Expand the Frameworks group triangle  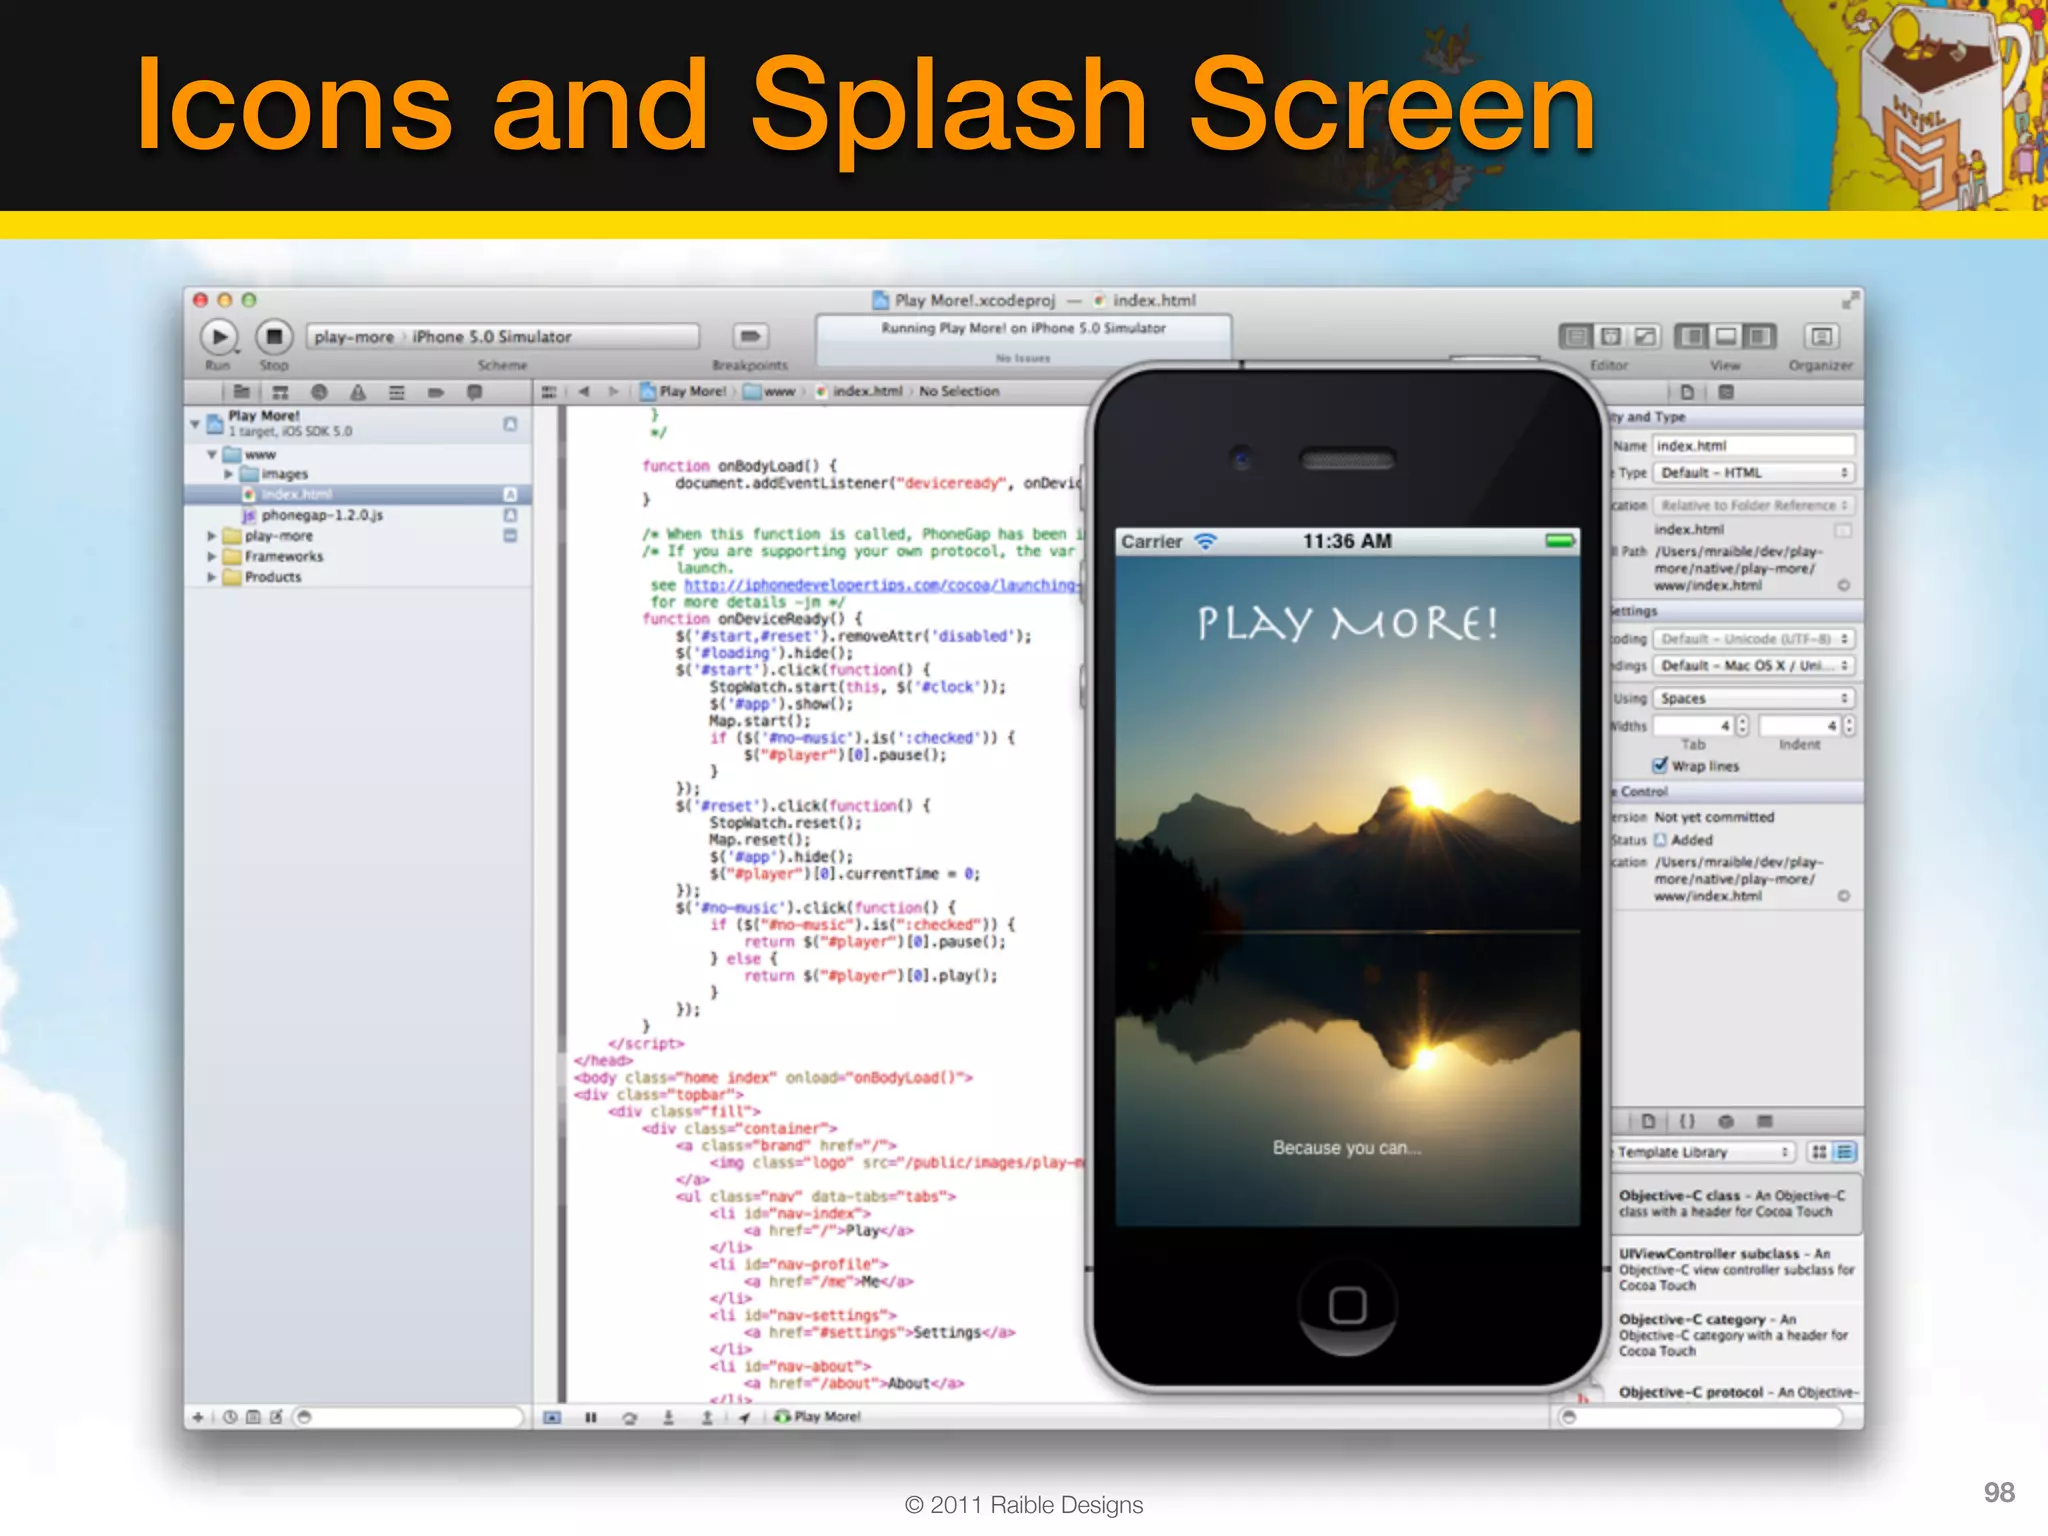(212, 556)
